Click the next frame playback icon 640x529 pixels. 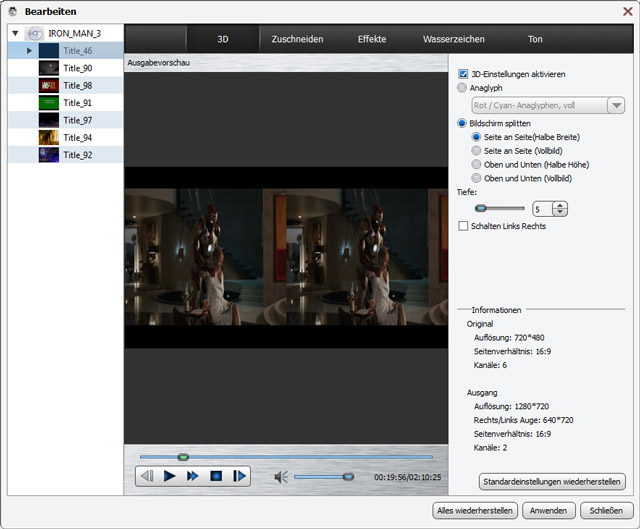pyautogui.click(x=239, y=476)
